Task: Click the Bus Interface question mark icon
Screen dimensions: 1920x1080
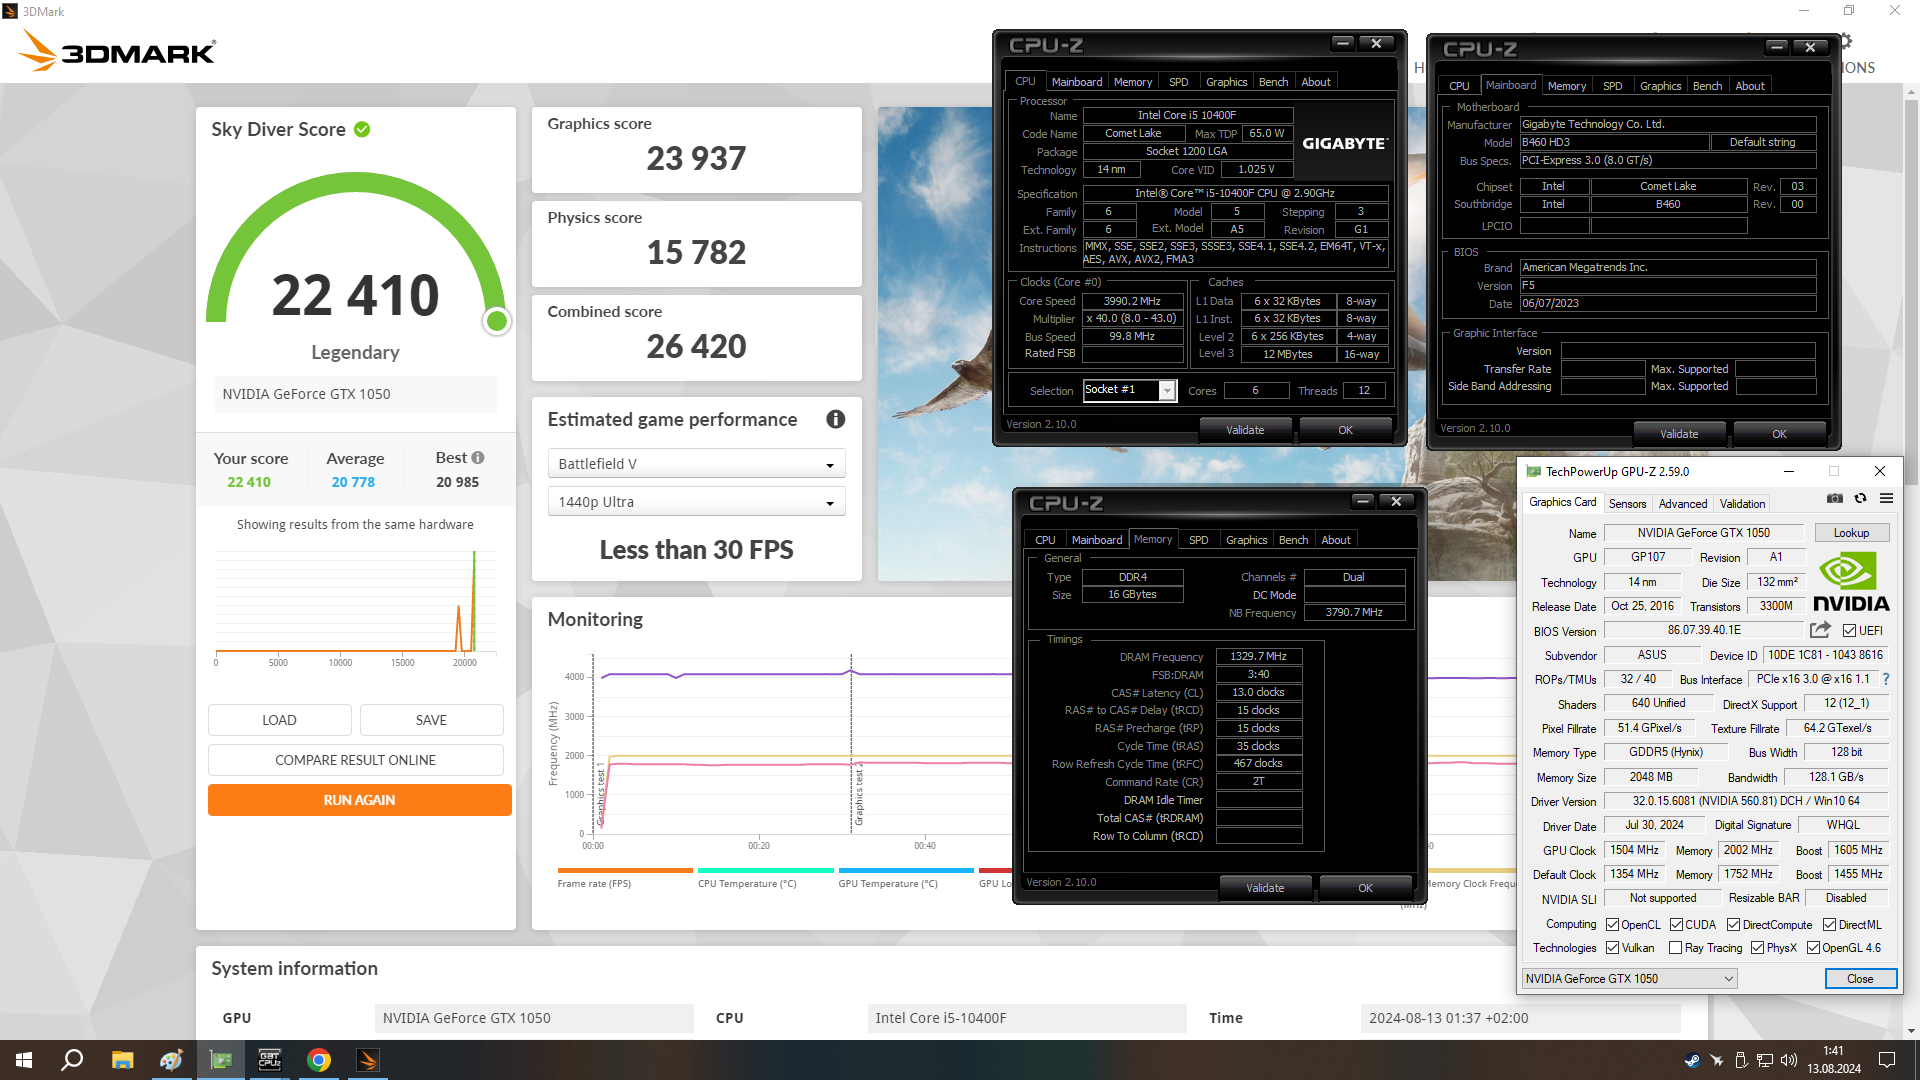Action: [x=1886, y=679]
